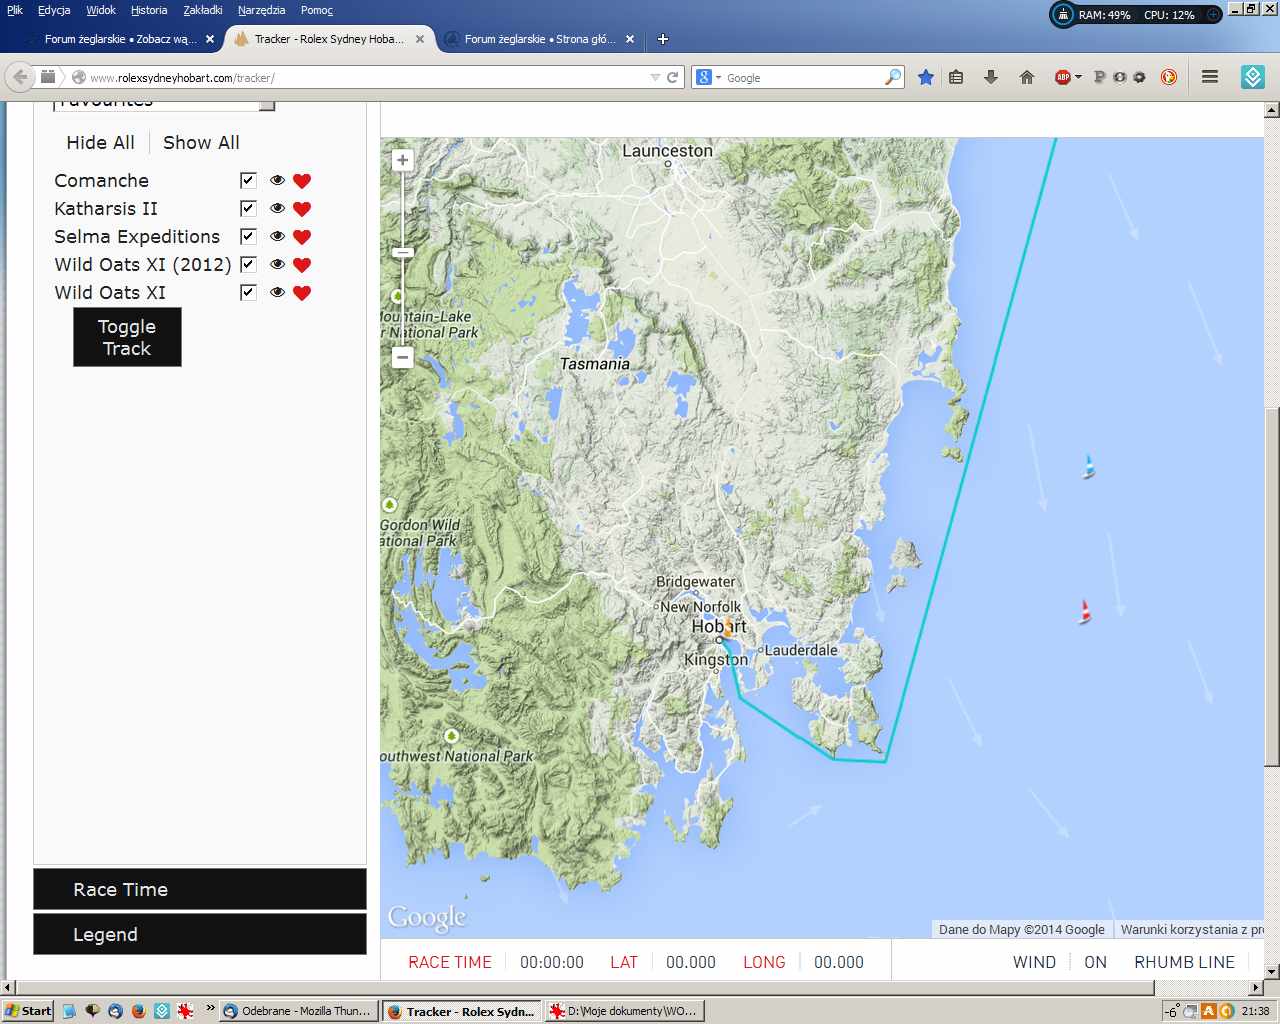Viewport: 1280px width, 1024px height.
Task: Click the Show All link
Action: click(x=201, y=143)
